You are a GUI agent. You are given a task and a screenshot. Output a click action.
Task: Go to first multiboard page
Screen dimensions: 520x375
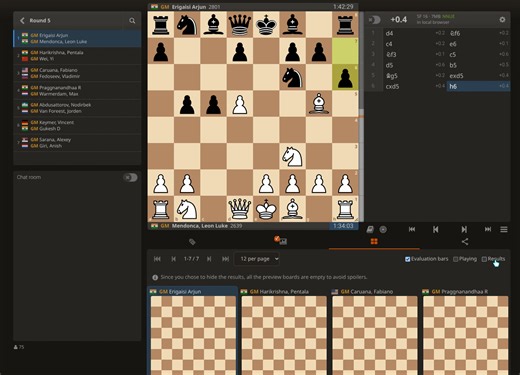(157, 259)
